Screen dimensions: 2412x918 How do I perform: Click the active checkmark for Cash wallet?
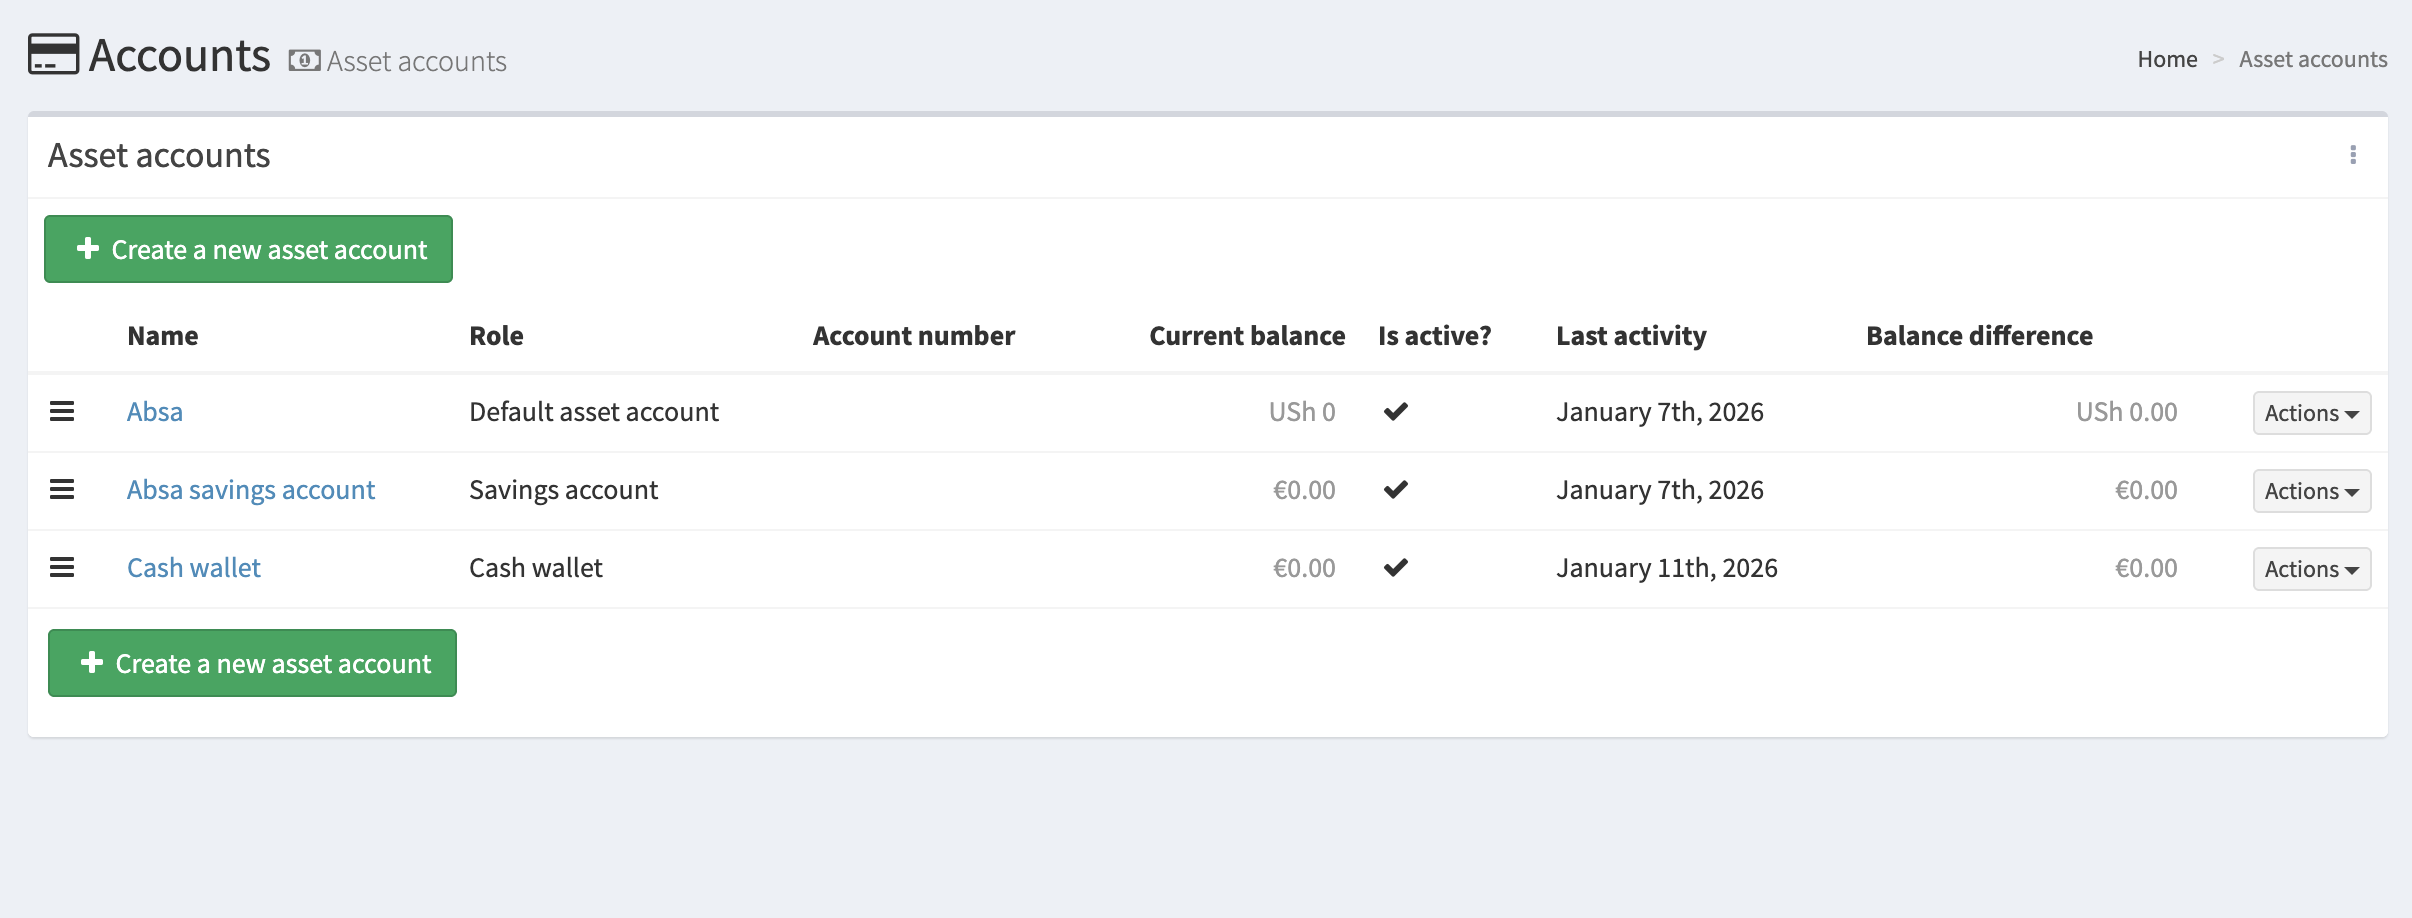1396,566
